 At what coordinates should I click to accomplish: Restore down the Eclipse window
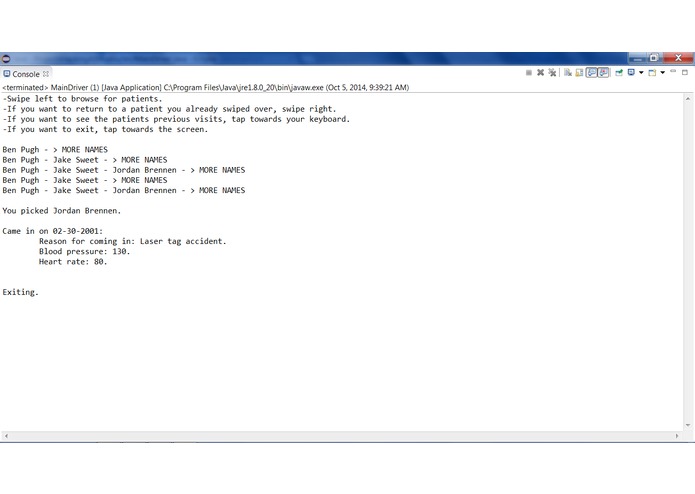coord(654,58)
